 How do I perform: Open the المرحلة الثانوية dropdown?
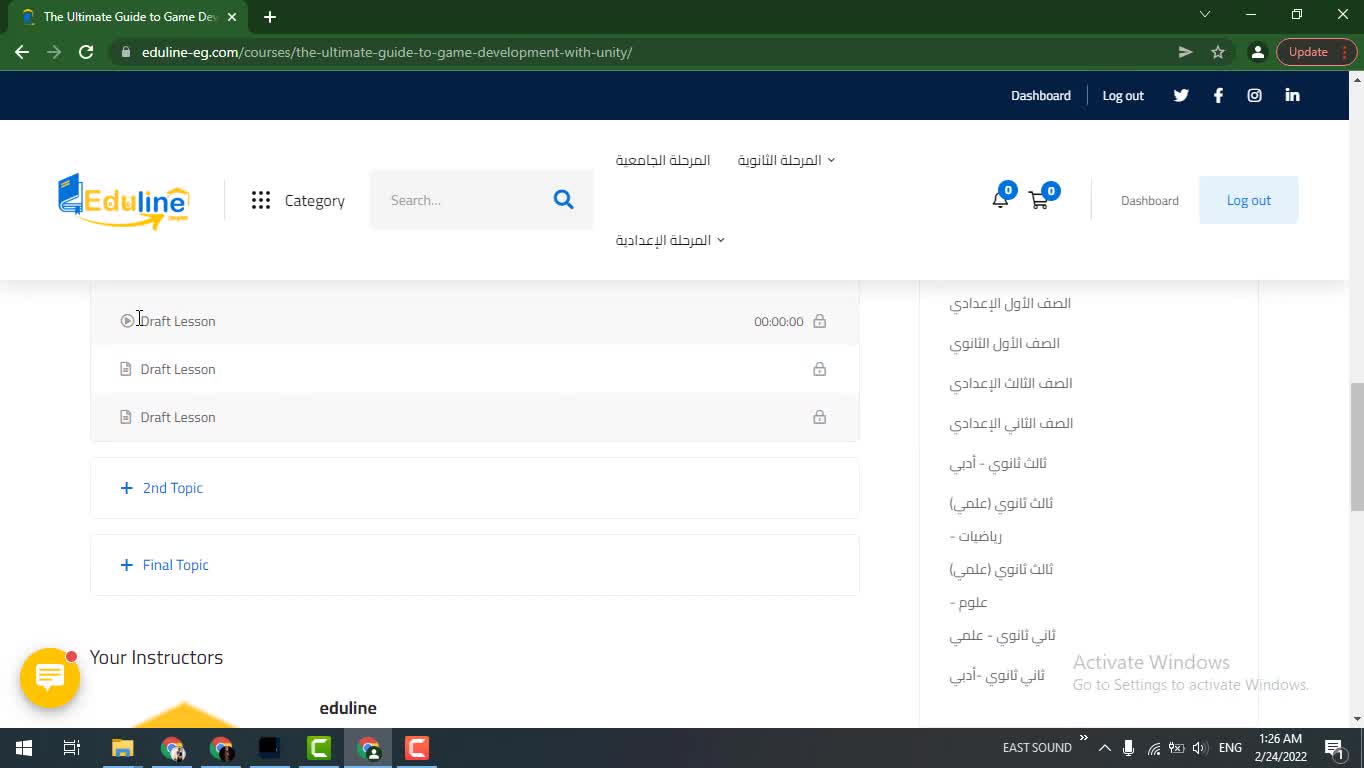[x=785, y=160]
